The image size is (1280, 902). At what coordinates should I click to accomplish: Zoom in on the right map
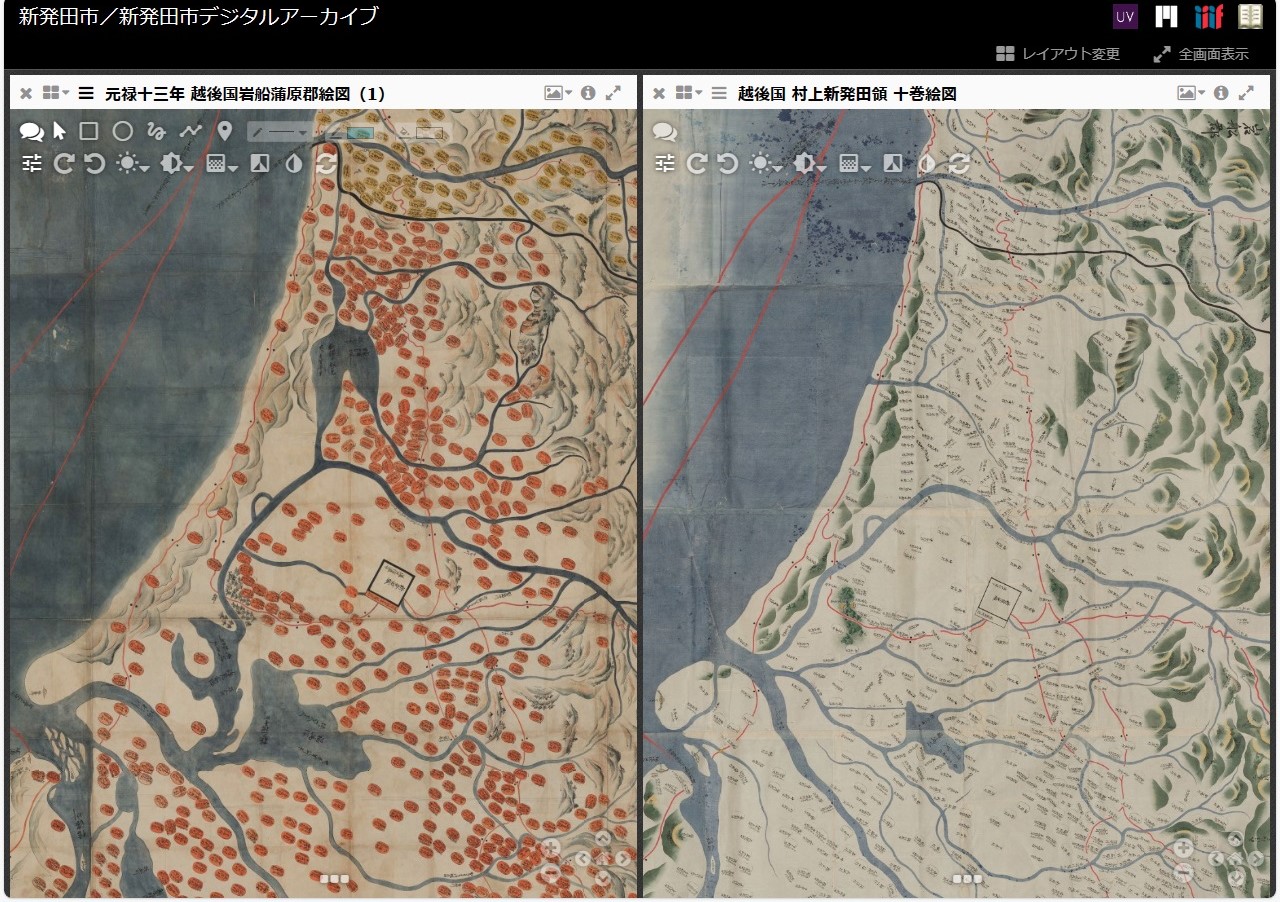1184,848
